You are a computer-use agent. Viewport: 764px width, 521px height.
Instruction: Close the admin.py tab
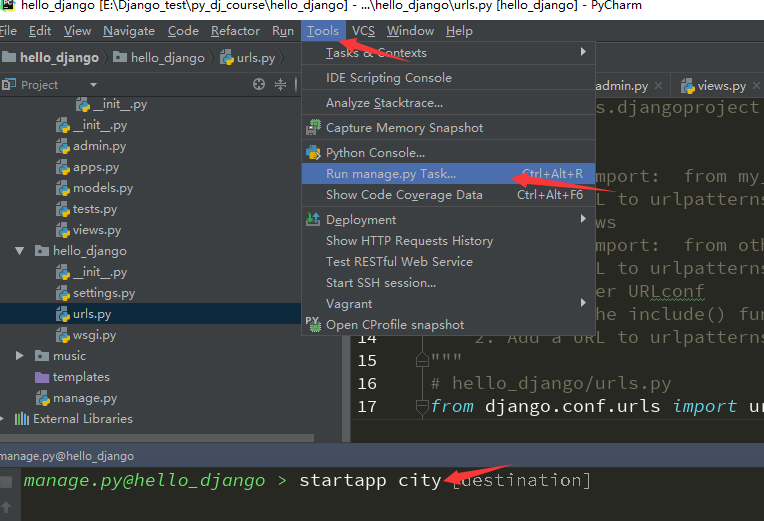(x=658, y=86)
